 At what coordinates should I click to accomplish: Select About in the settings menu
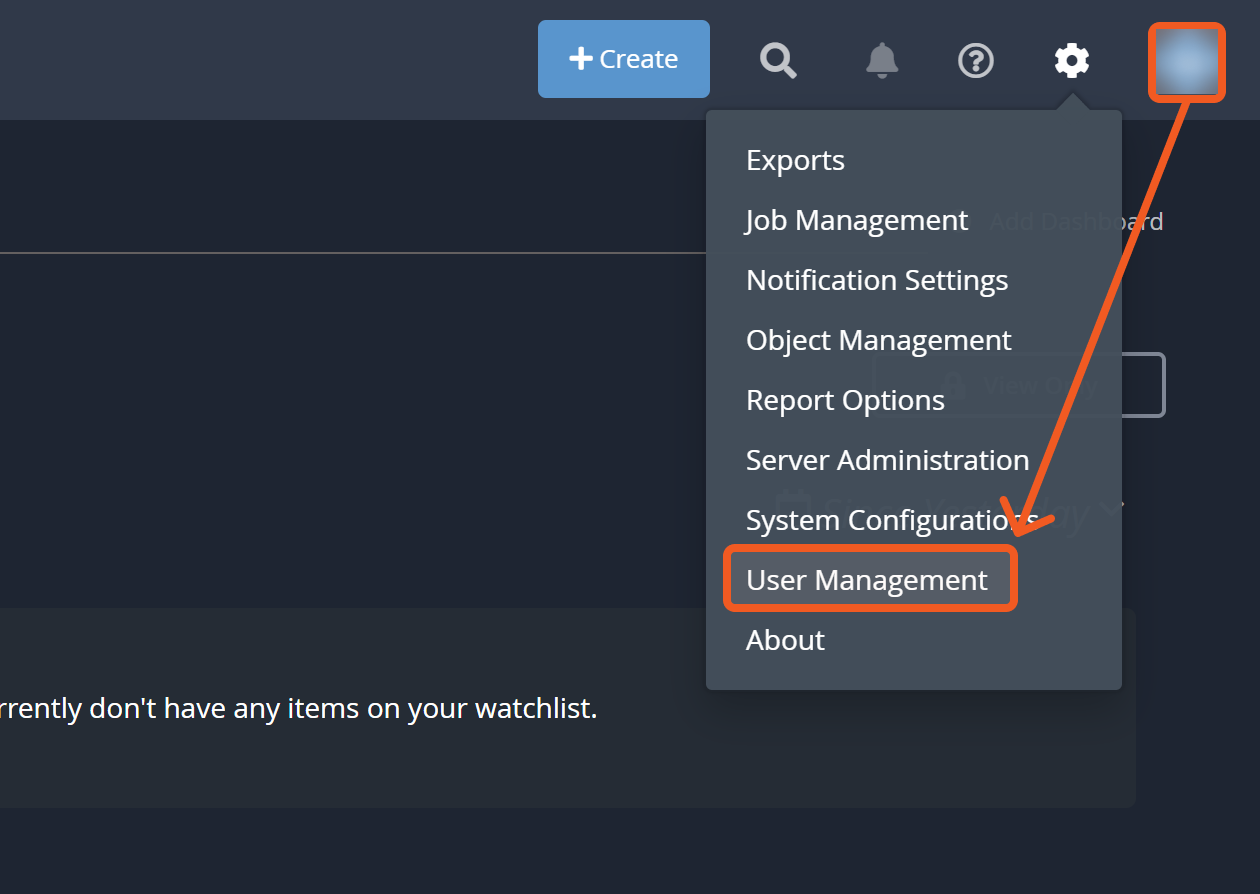(x=785, y=640)
